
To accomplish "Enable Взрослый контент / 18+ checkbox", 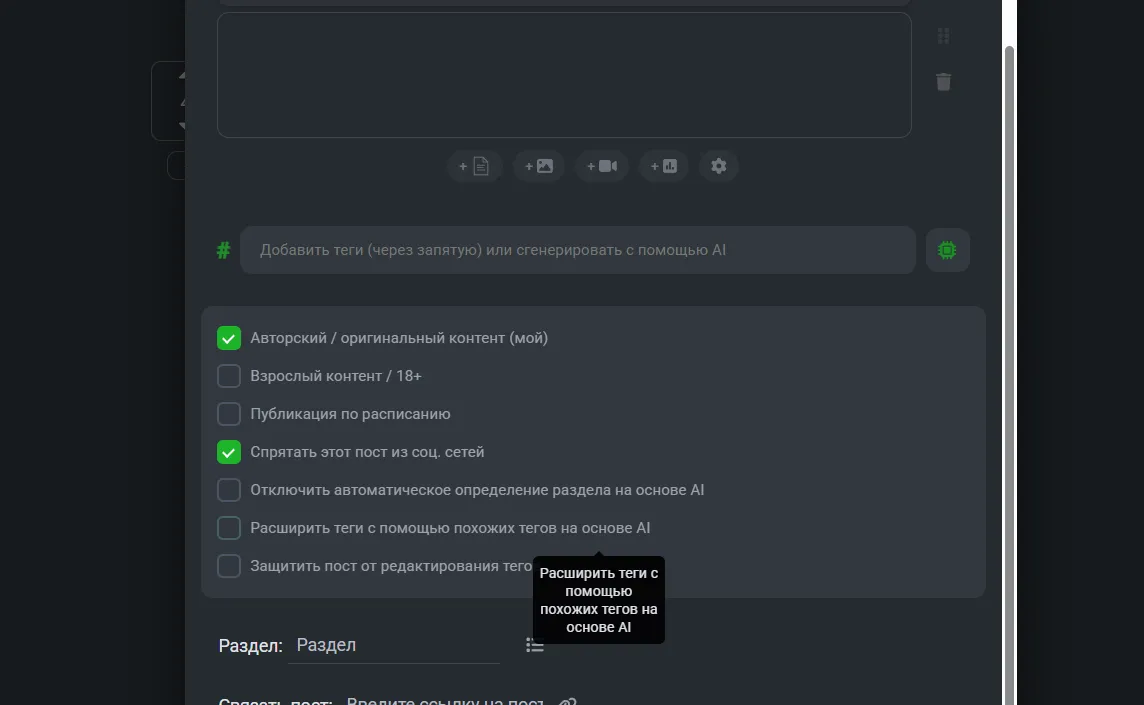I will coord(229,376).
